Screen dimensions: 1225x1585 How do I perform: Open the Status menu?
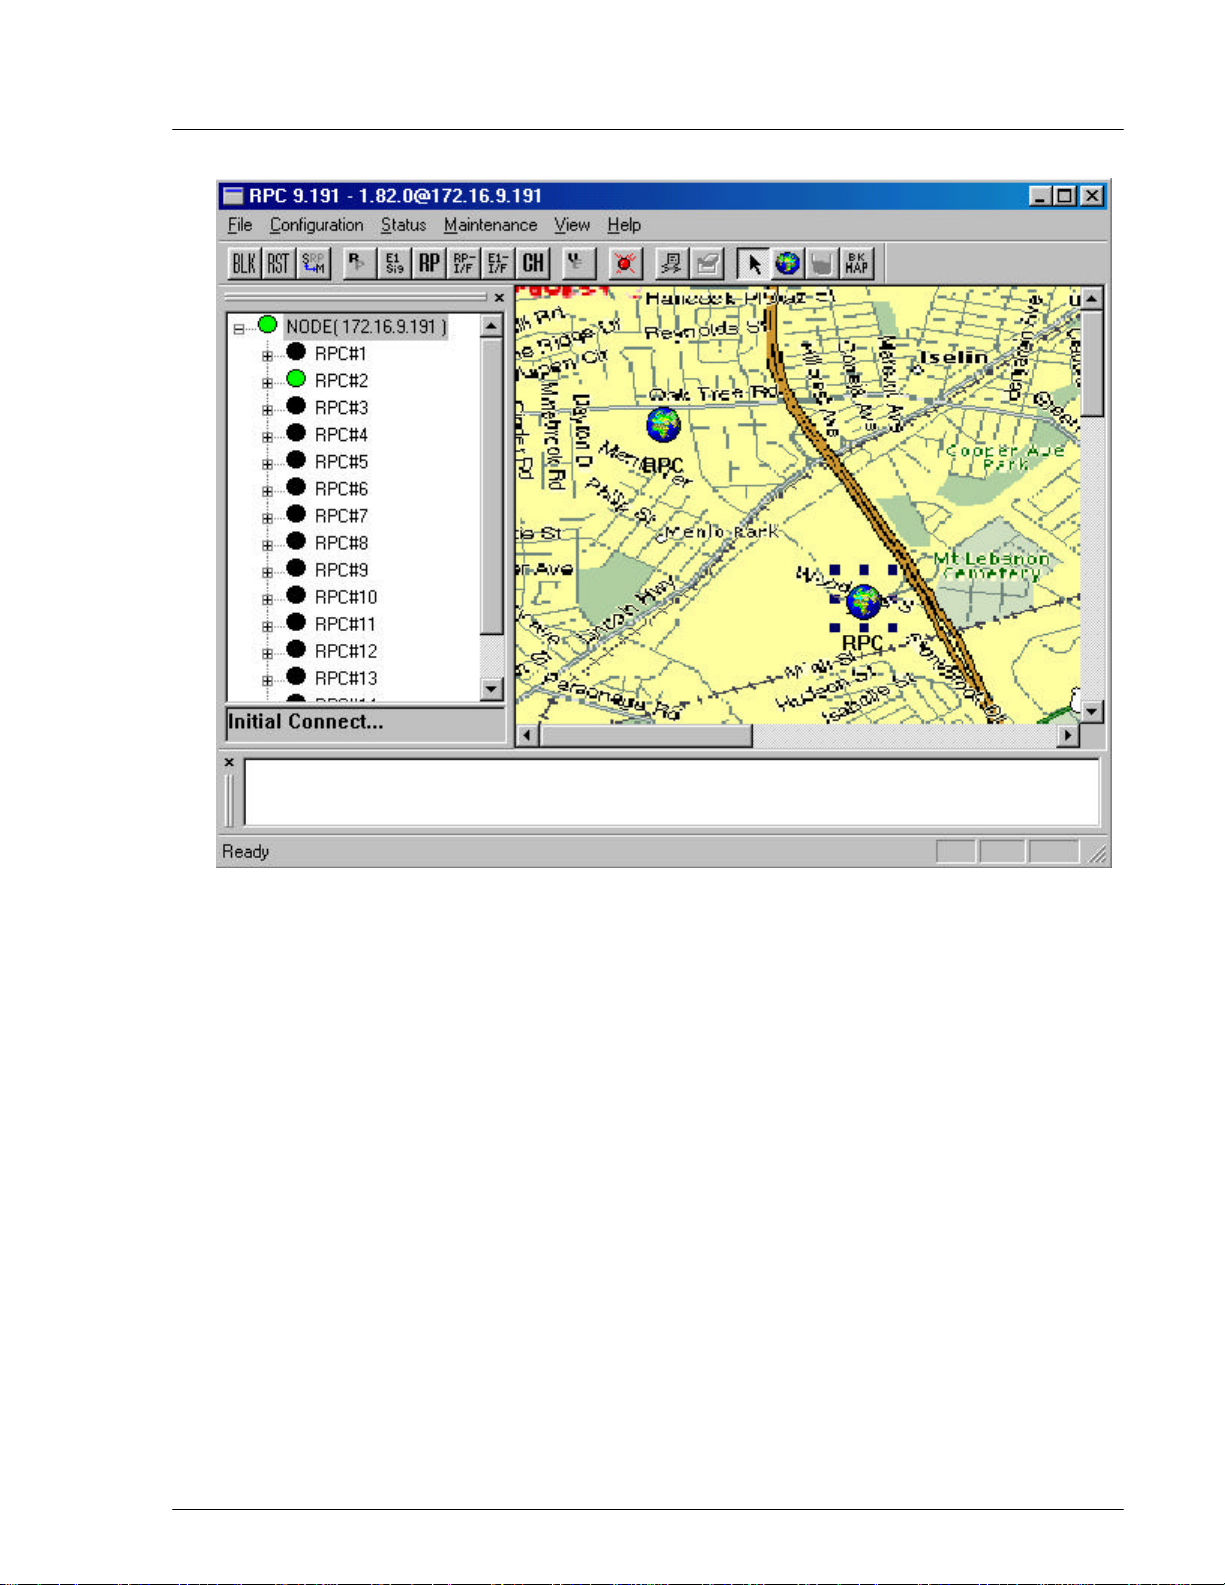point(403,225)
